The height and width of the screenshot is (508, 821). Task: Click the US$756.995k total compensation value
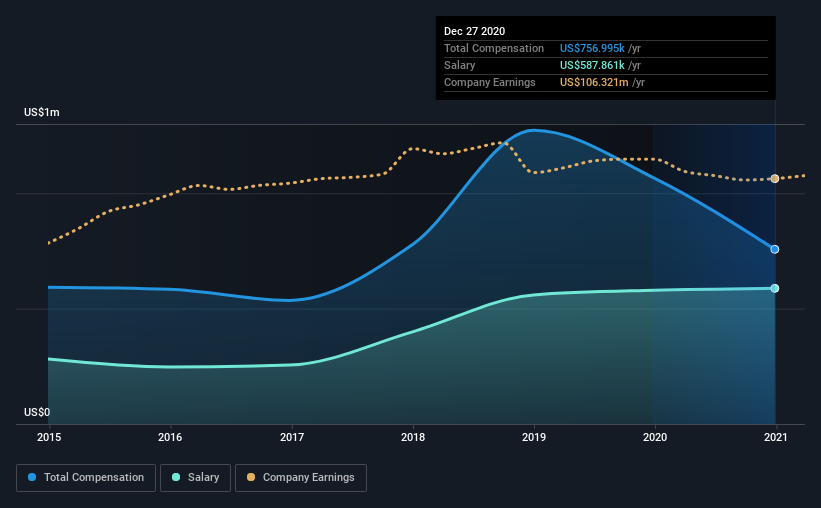coord(592,48)
